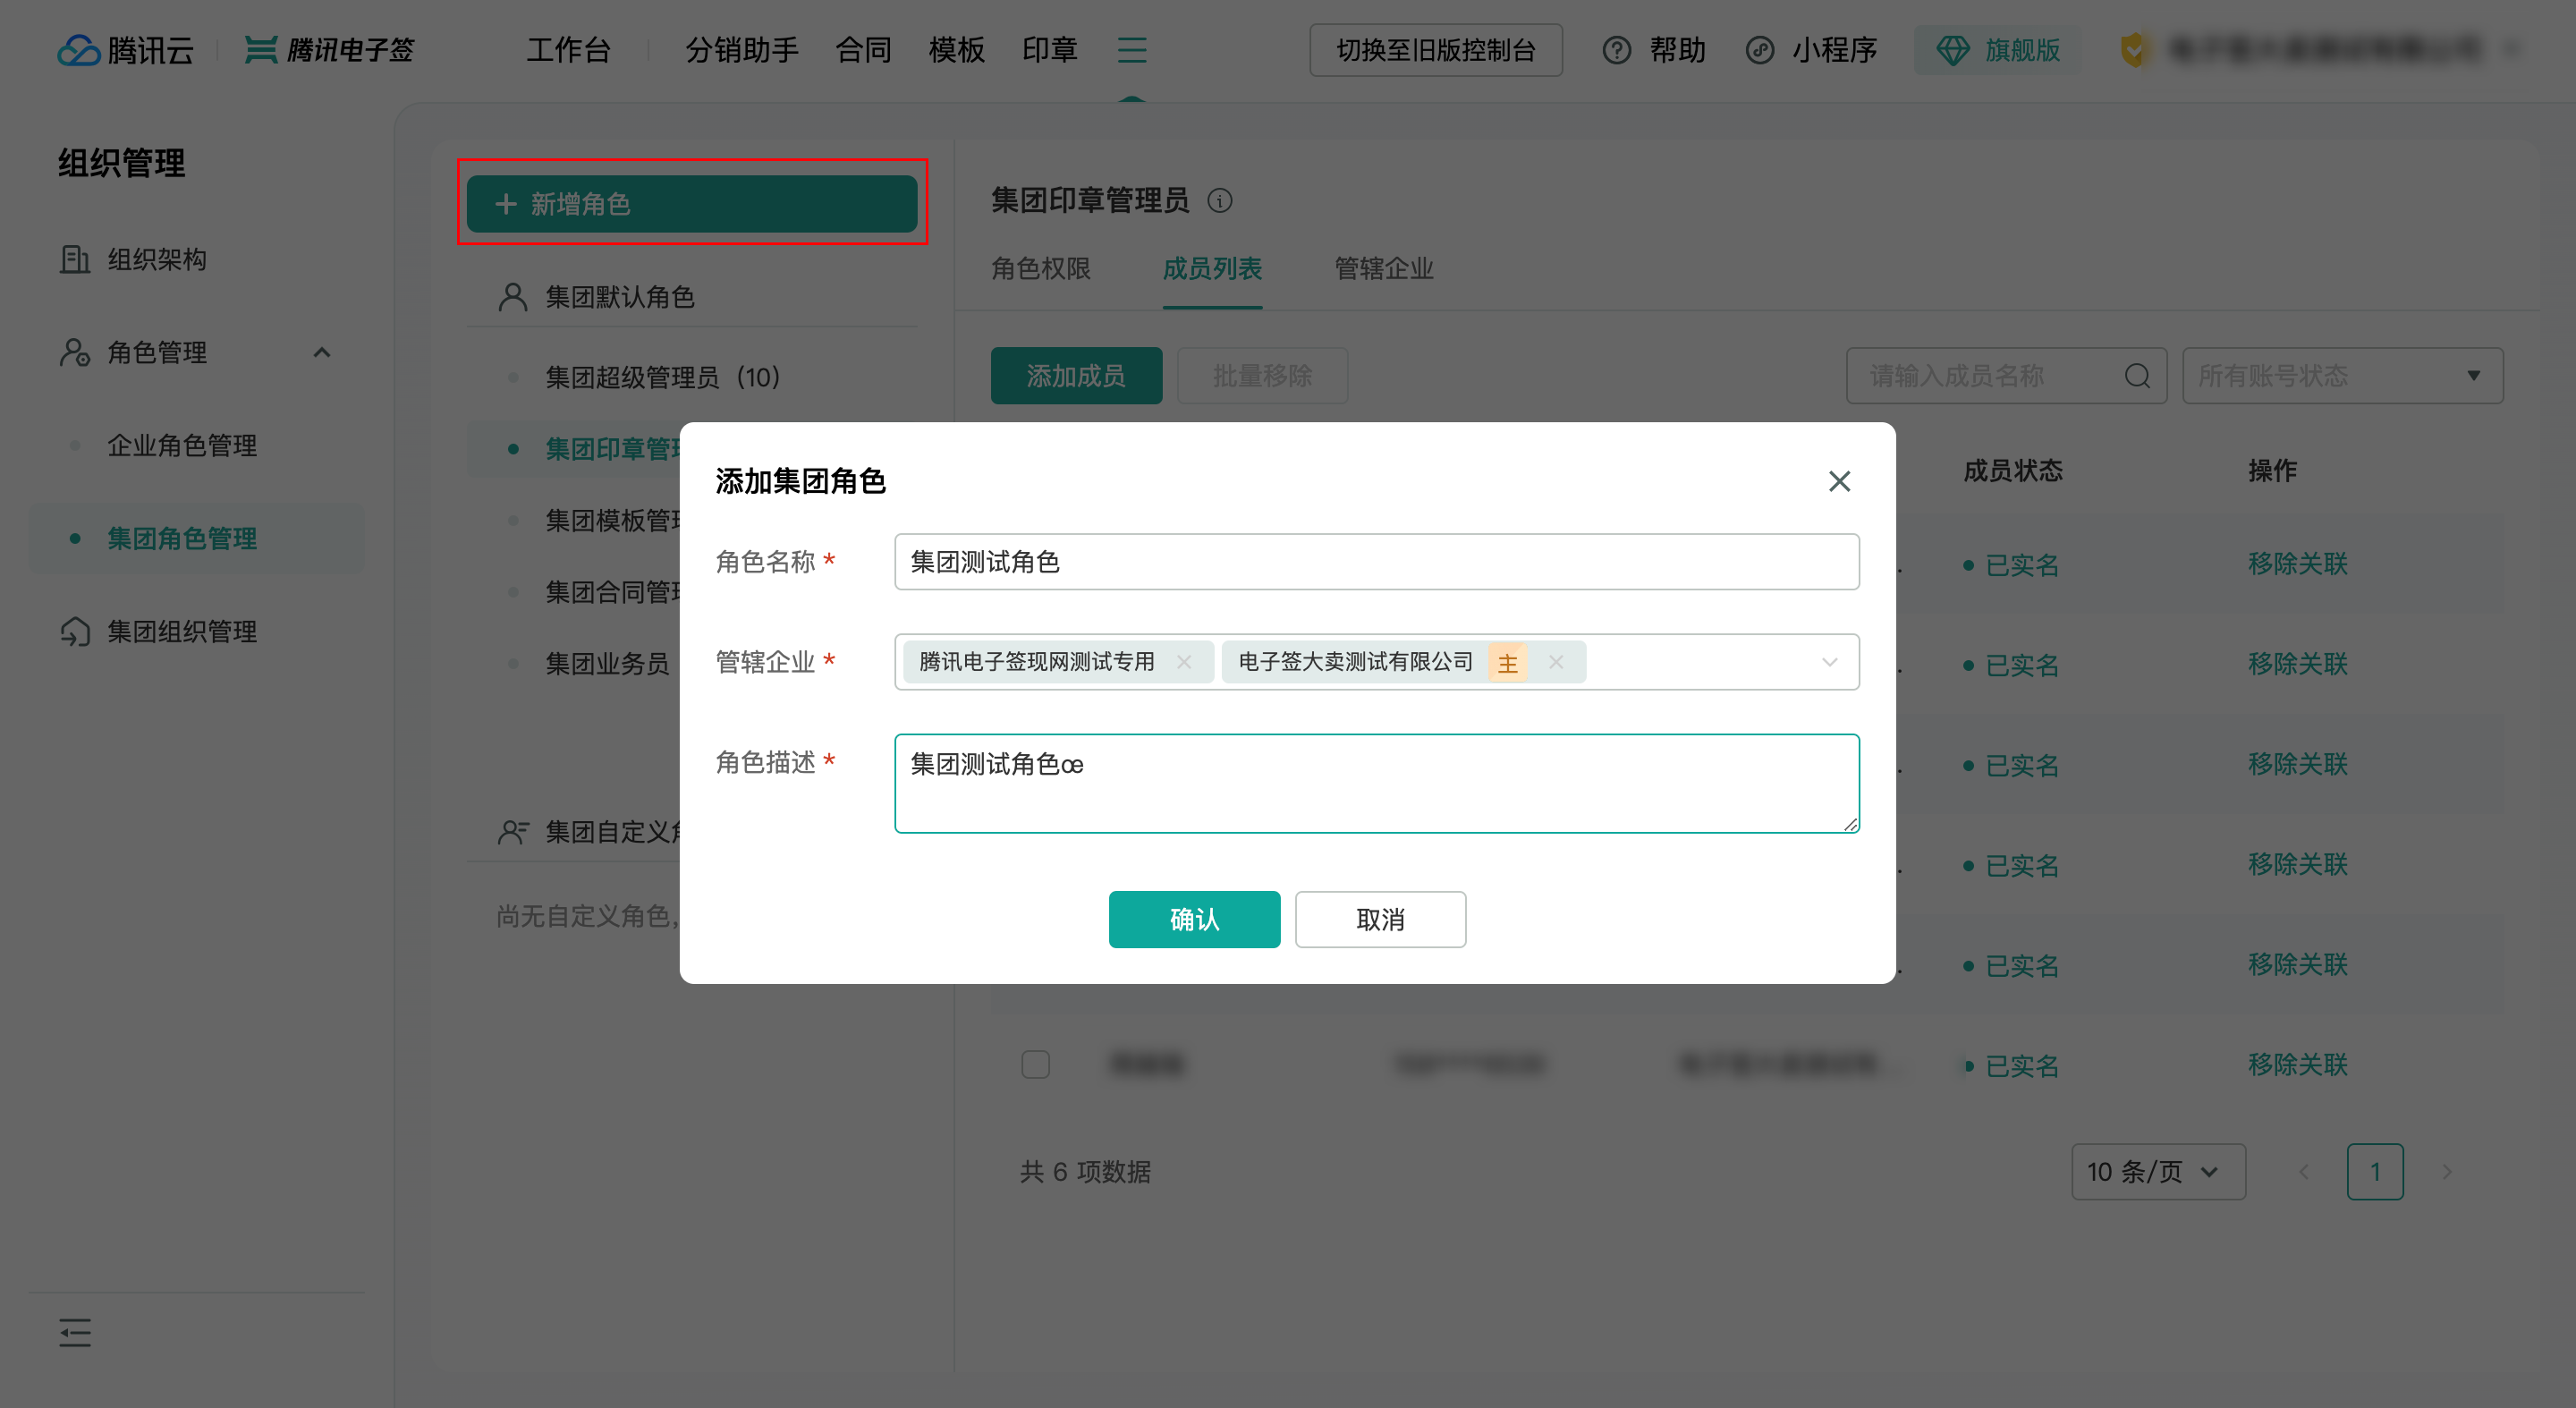
Task: Click 移除关联 in the last member row
Action: [2298, 1065]
